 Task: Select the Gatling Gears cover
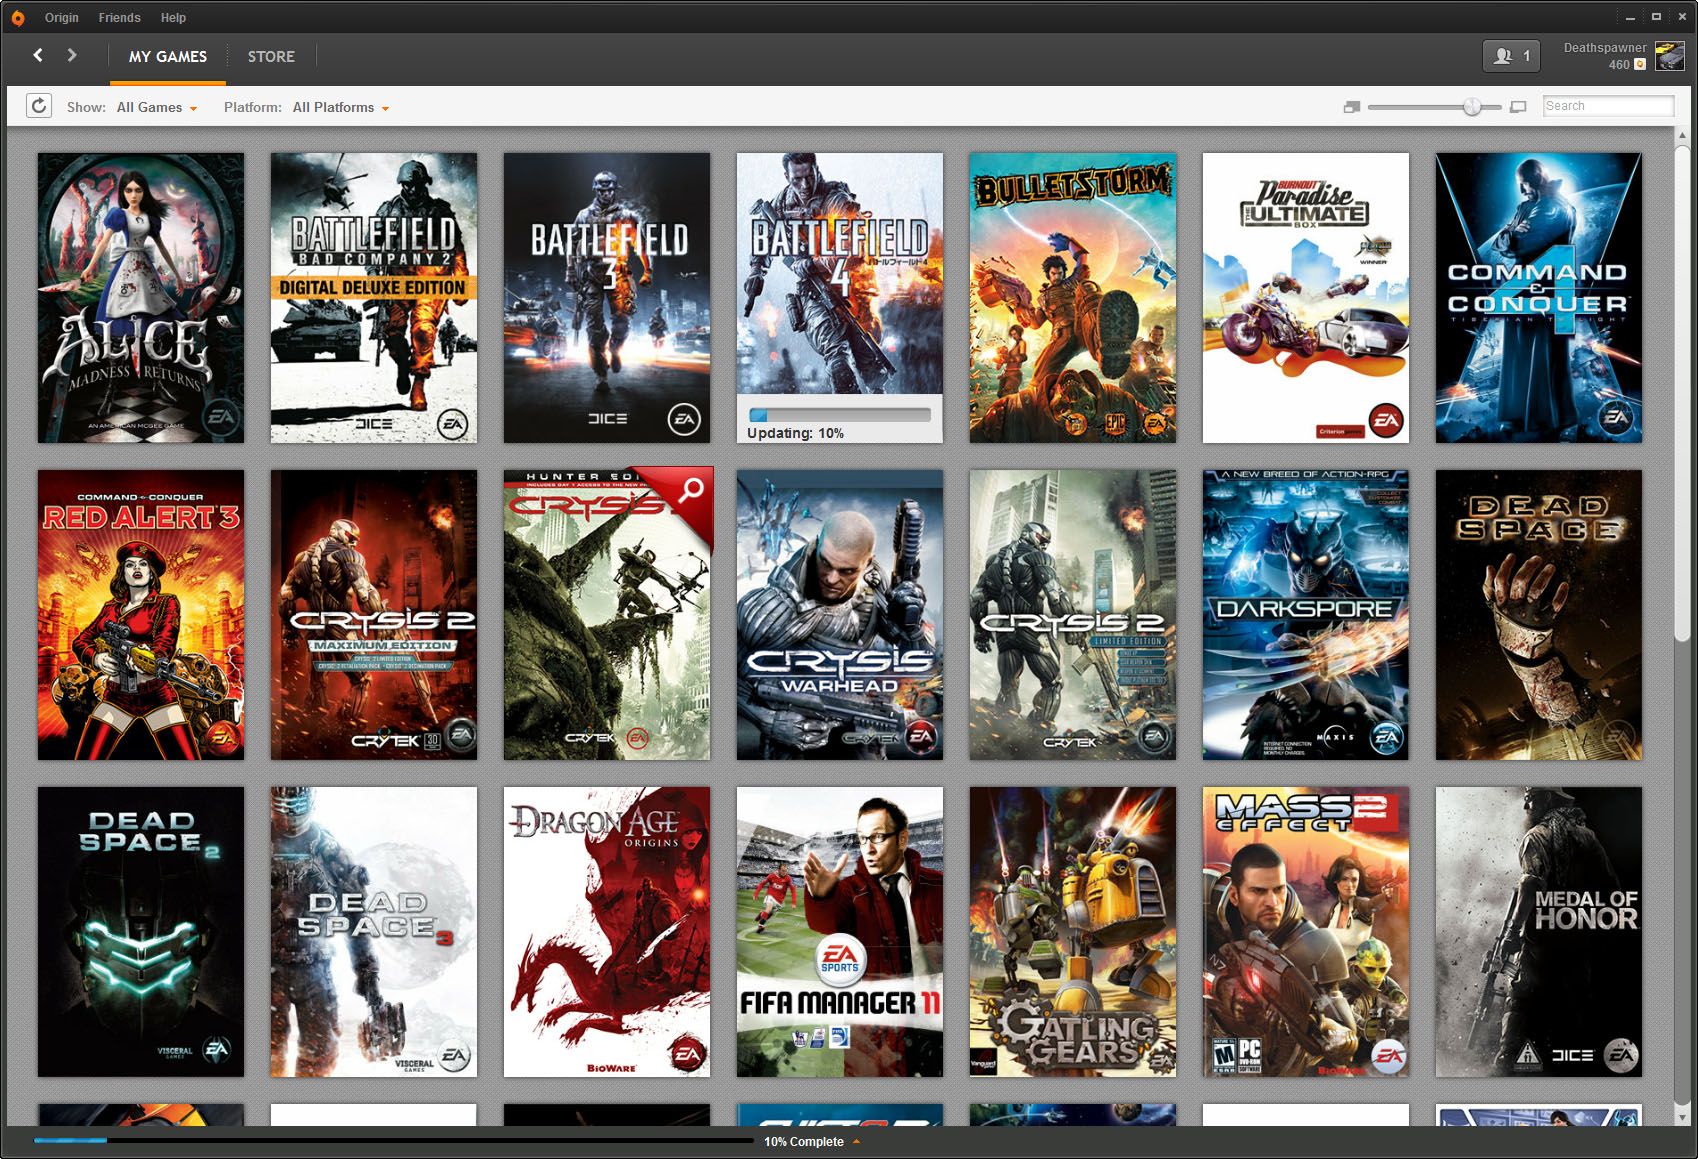(x=1073, y=932)
